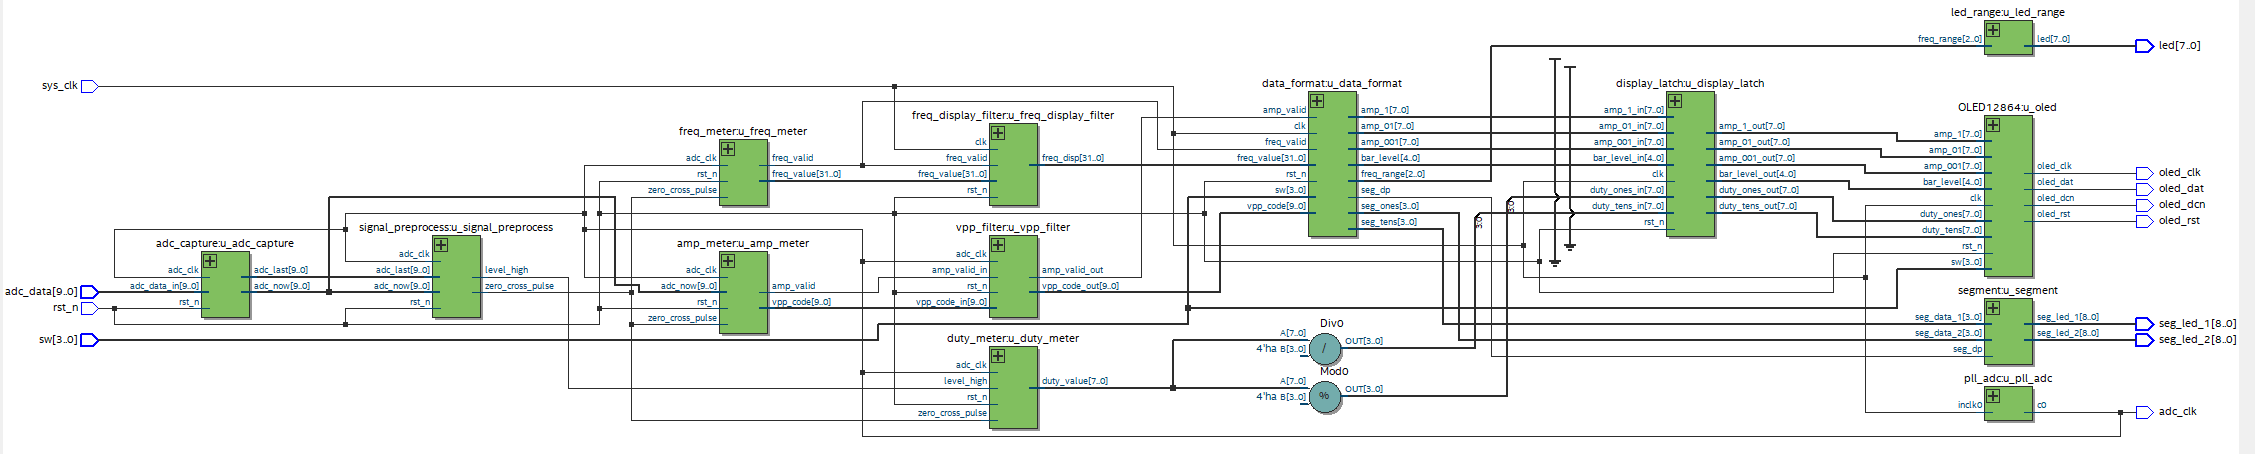The width and height of the screenshot is (2255, 454).
Task: Expand the data_format module plus icon
Action: [x=1317, y=101]
